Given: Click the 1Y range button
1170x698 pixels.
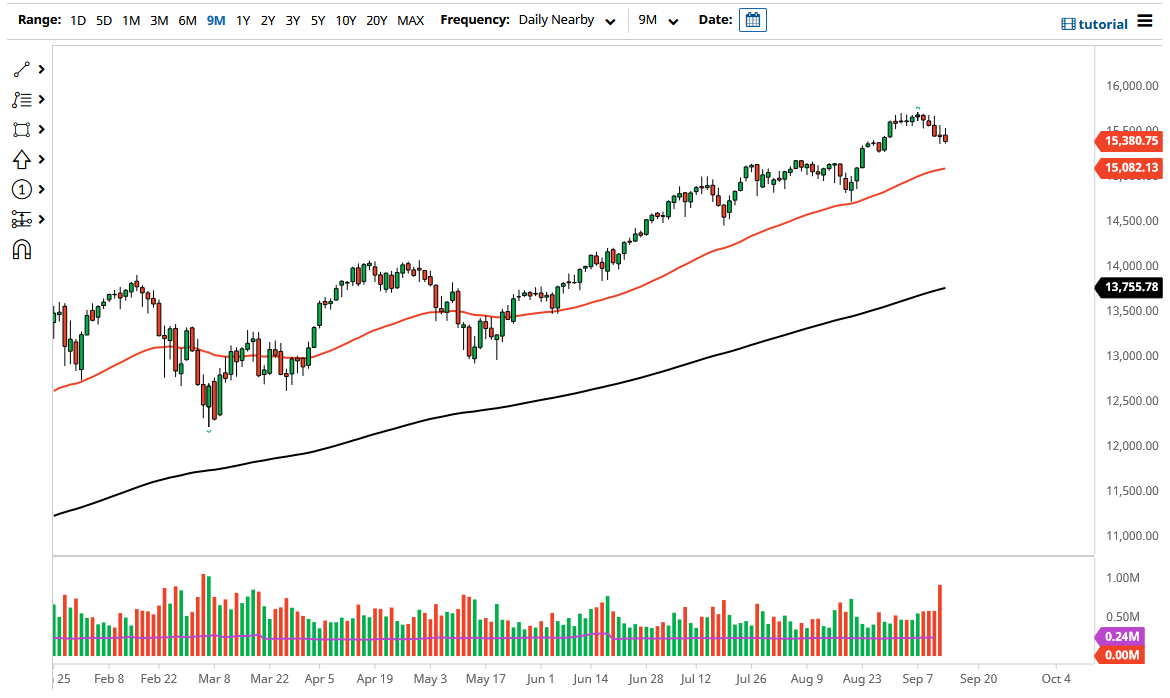Looking at the screenshot, I should (242, 19).
